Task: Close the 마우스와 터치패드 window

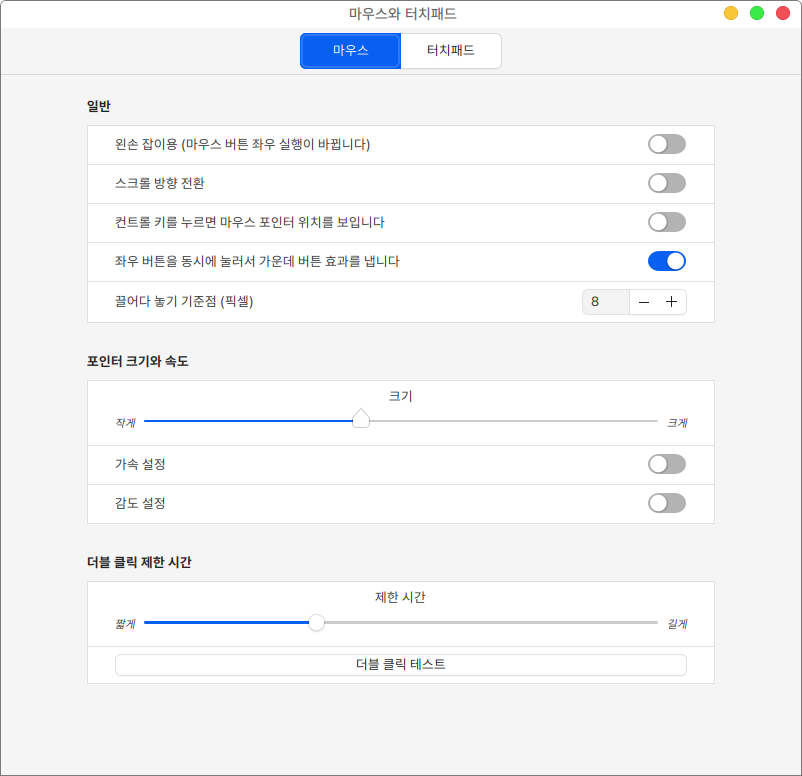Action: click(782, 13)
